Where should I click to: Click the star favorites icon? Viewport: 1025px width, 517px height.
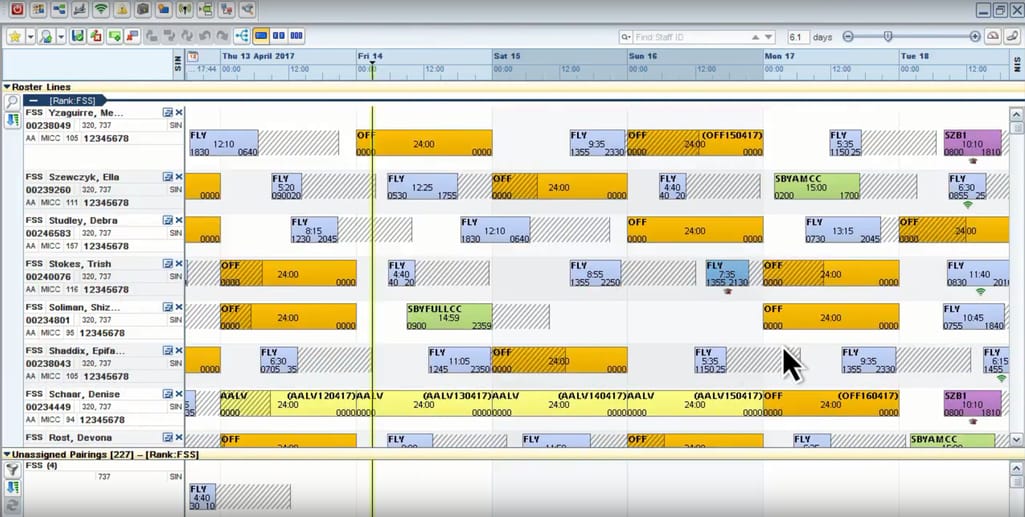pyautogui.click(x=15, y=37)
